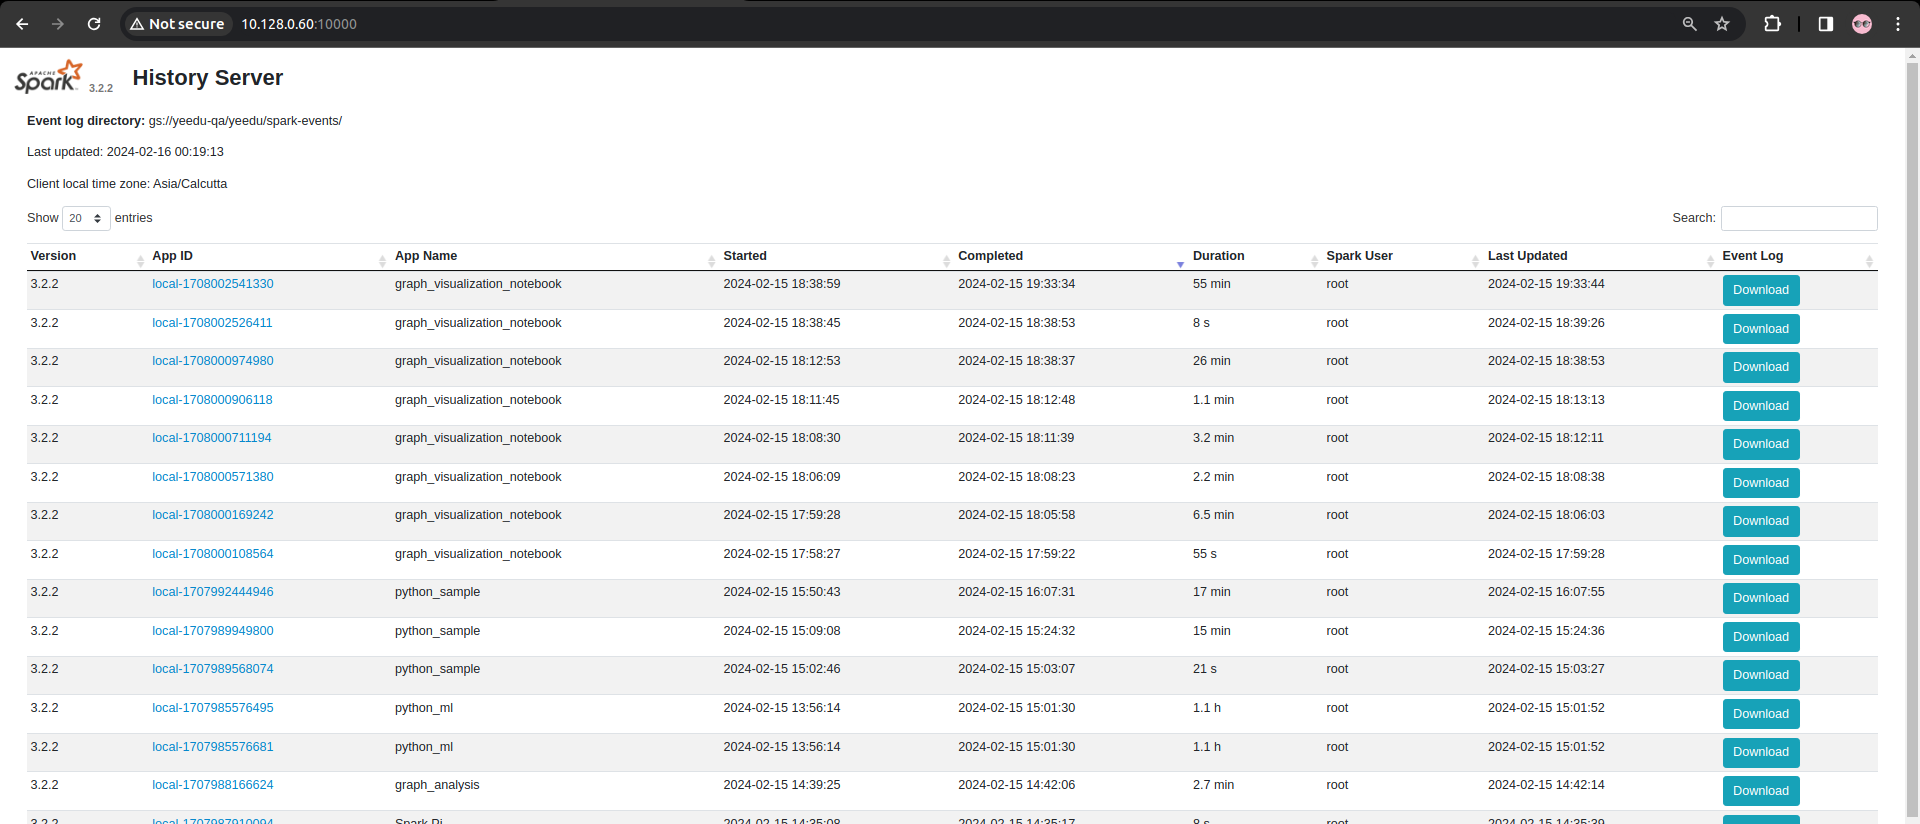The image size is (1920, 824).
Task: Download event log for local-1707992444946
Action: [x=1761, y=598]
